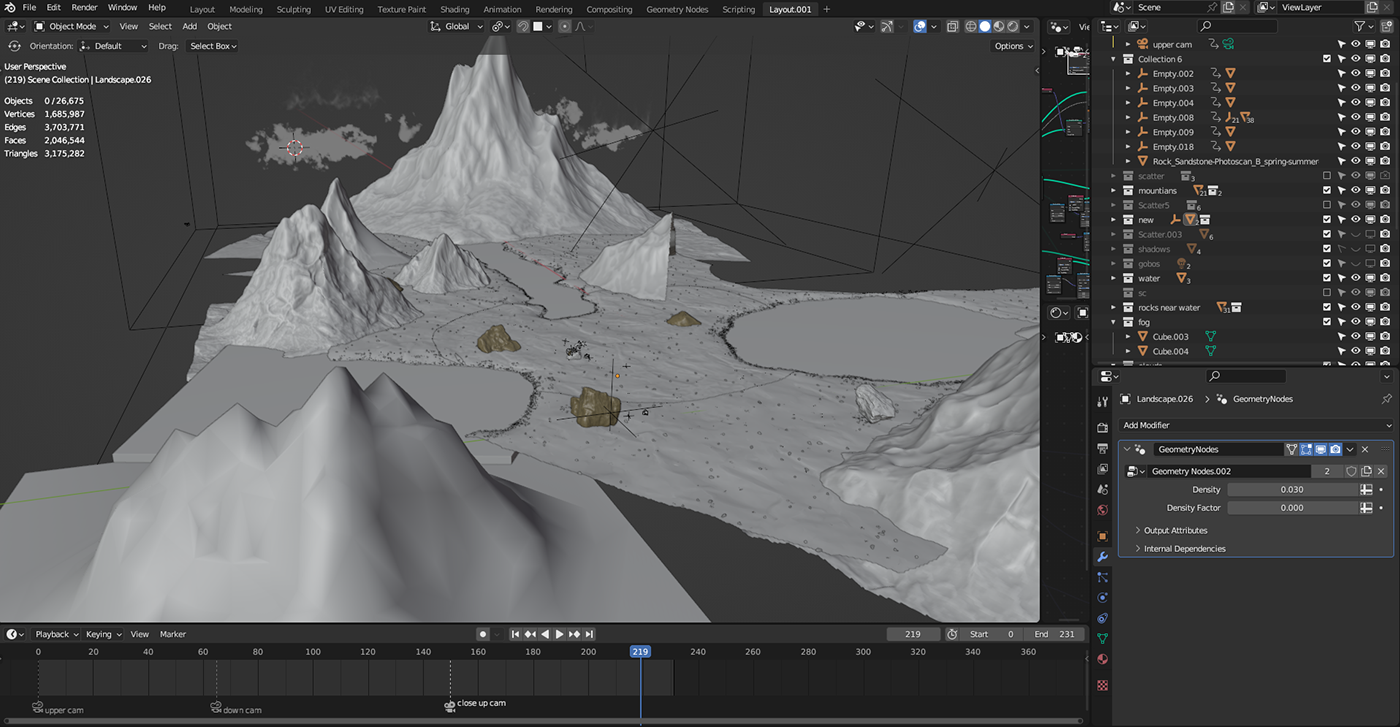
Task: Pin the Landscape.026 properties panel
Action: click(1386, 399)
